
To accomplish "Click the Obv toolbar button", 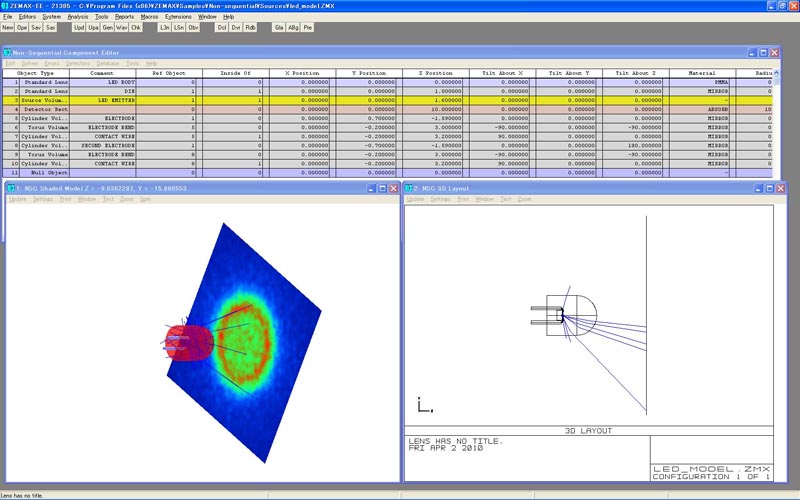I will (x=194, y=28).
